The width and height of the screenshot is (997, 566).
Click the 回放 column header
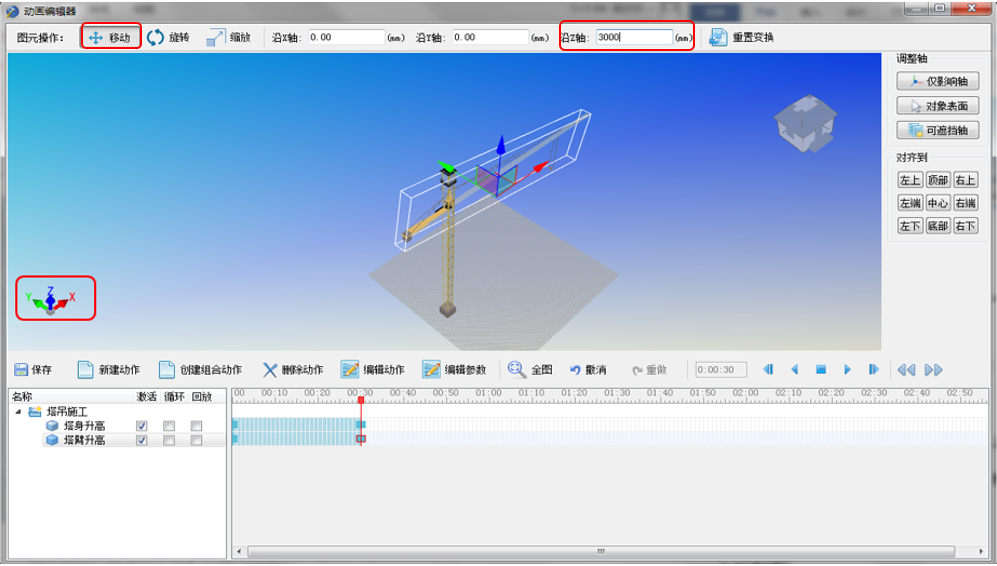(202, 397)
